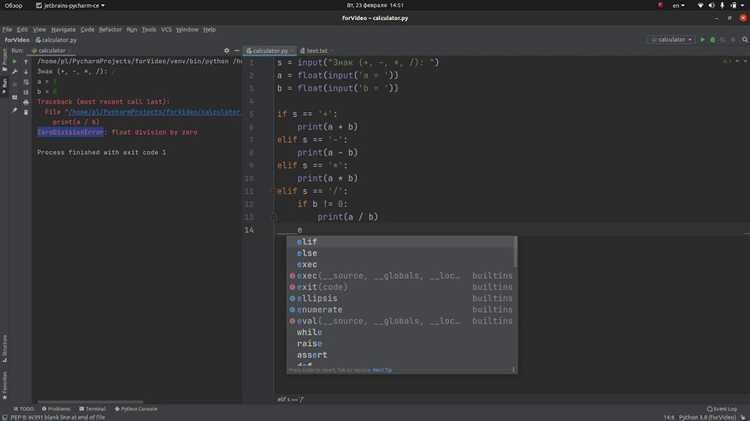Open Structure tool window side tab

coord(4,348)
